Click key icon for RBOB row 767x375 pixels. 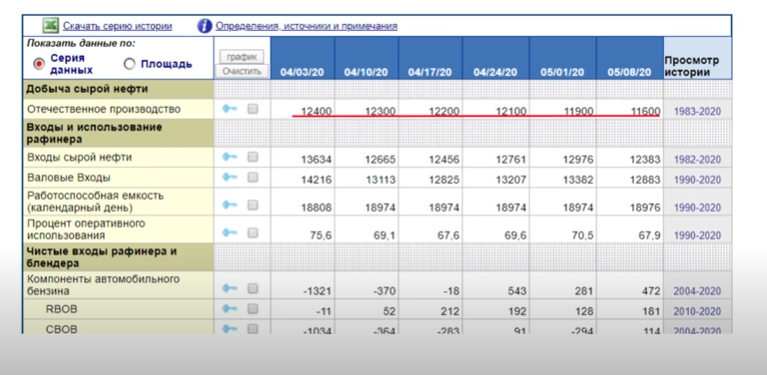point(229,309)
